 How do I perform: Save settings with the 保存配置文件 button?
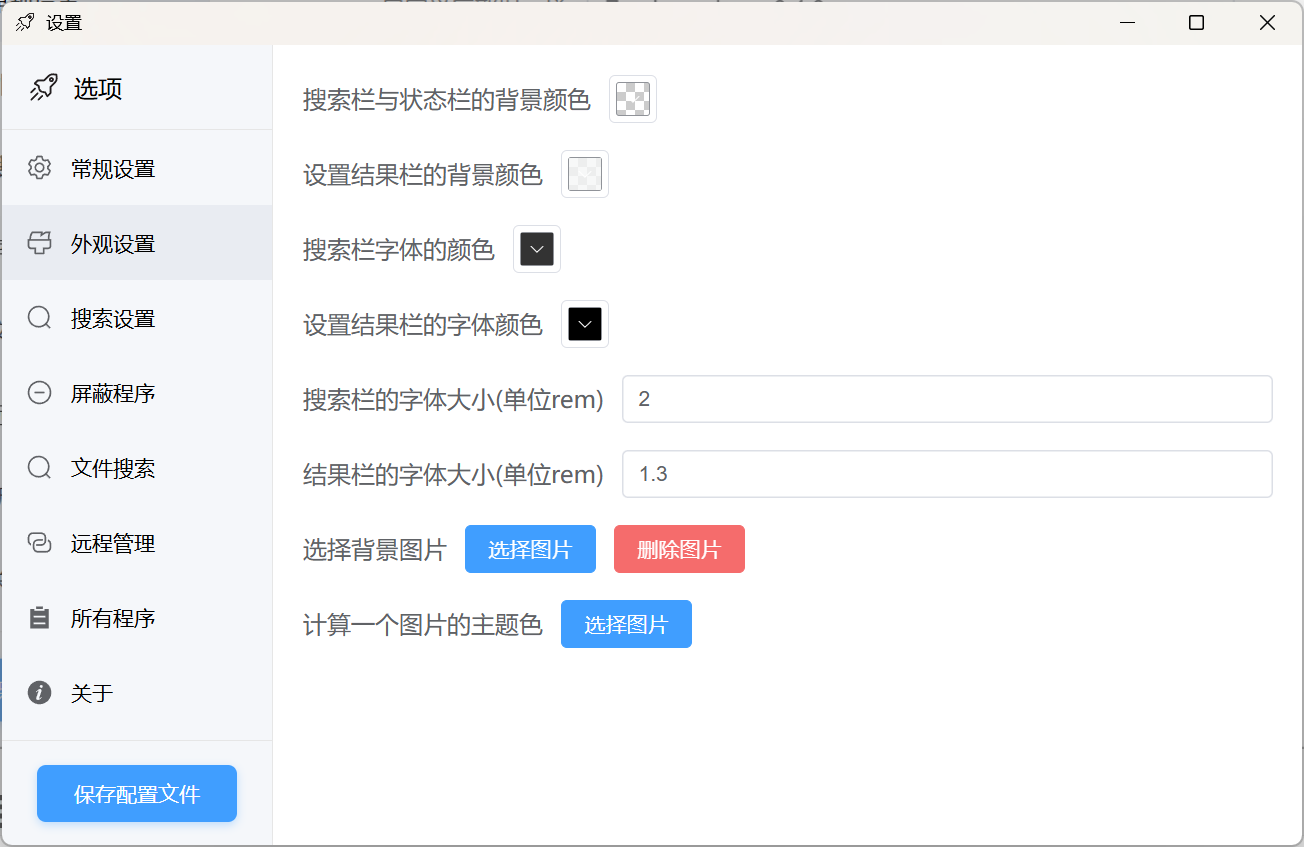[x=137, y=794]
